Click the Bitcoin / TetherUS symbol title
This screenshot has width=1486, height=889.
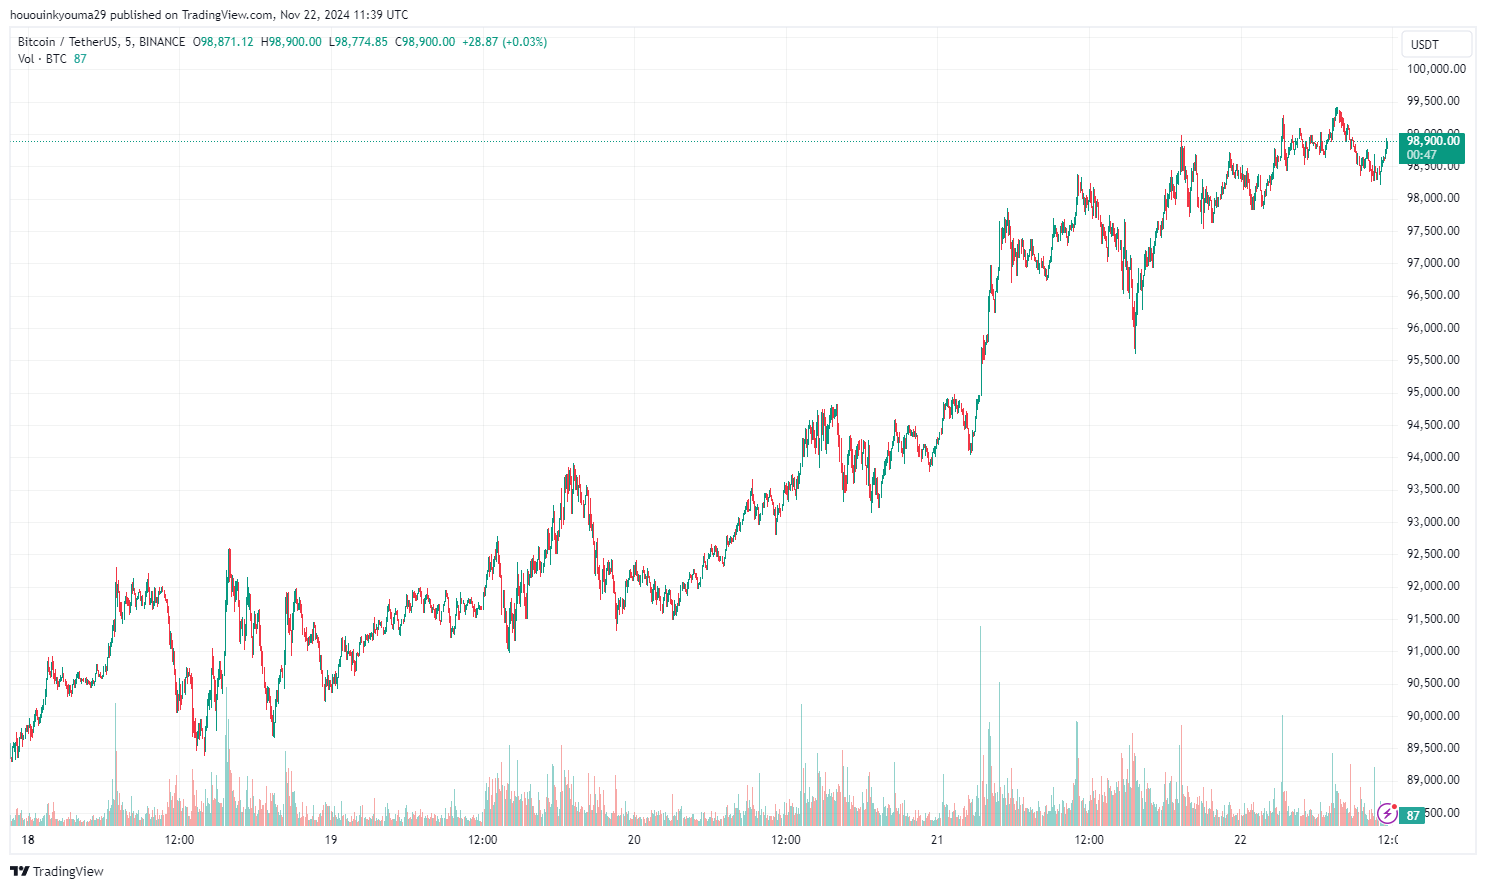(68, 42)
